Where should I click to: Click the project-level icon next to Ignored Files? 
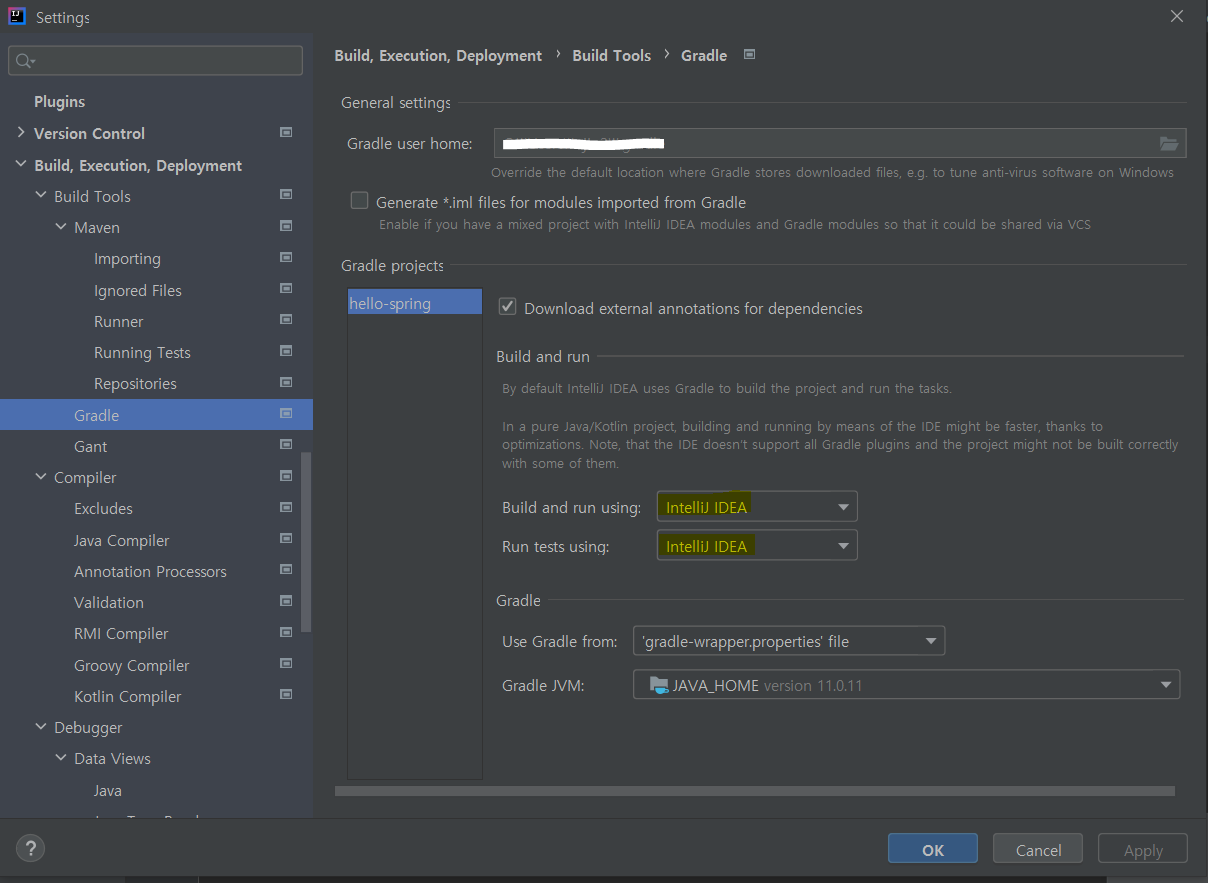click(x=286, y=289)
